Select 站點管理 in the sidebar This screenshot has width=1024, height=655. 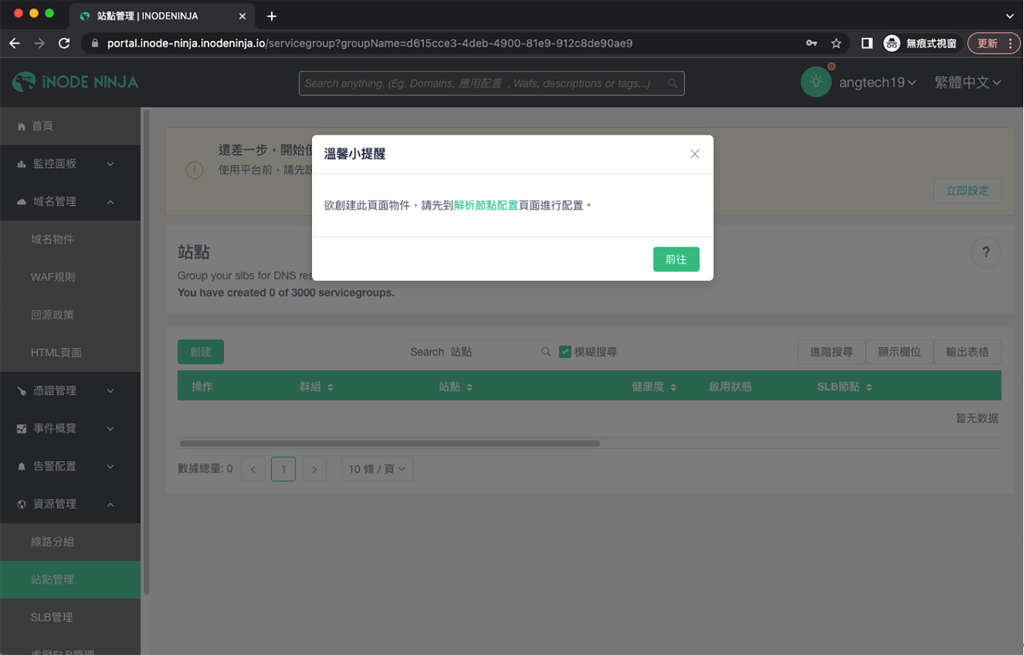point(70,580)
